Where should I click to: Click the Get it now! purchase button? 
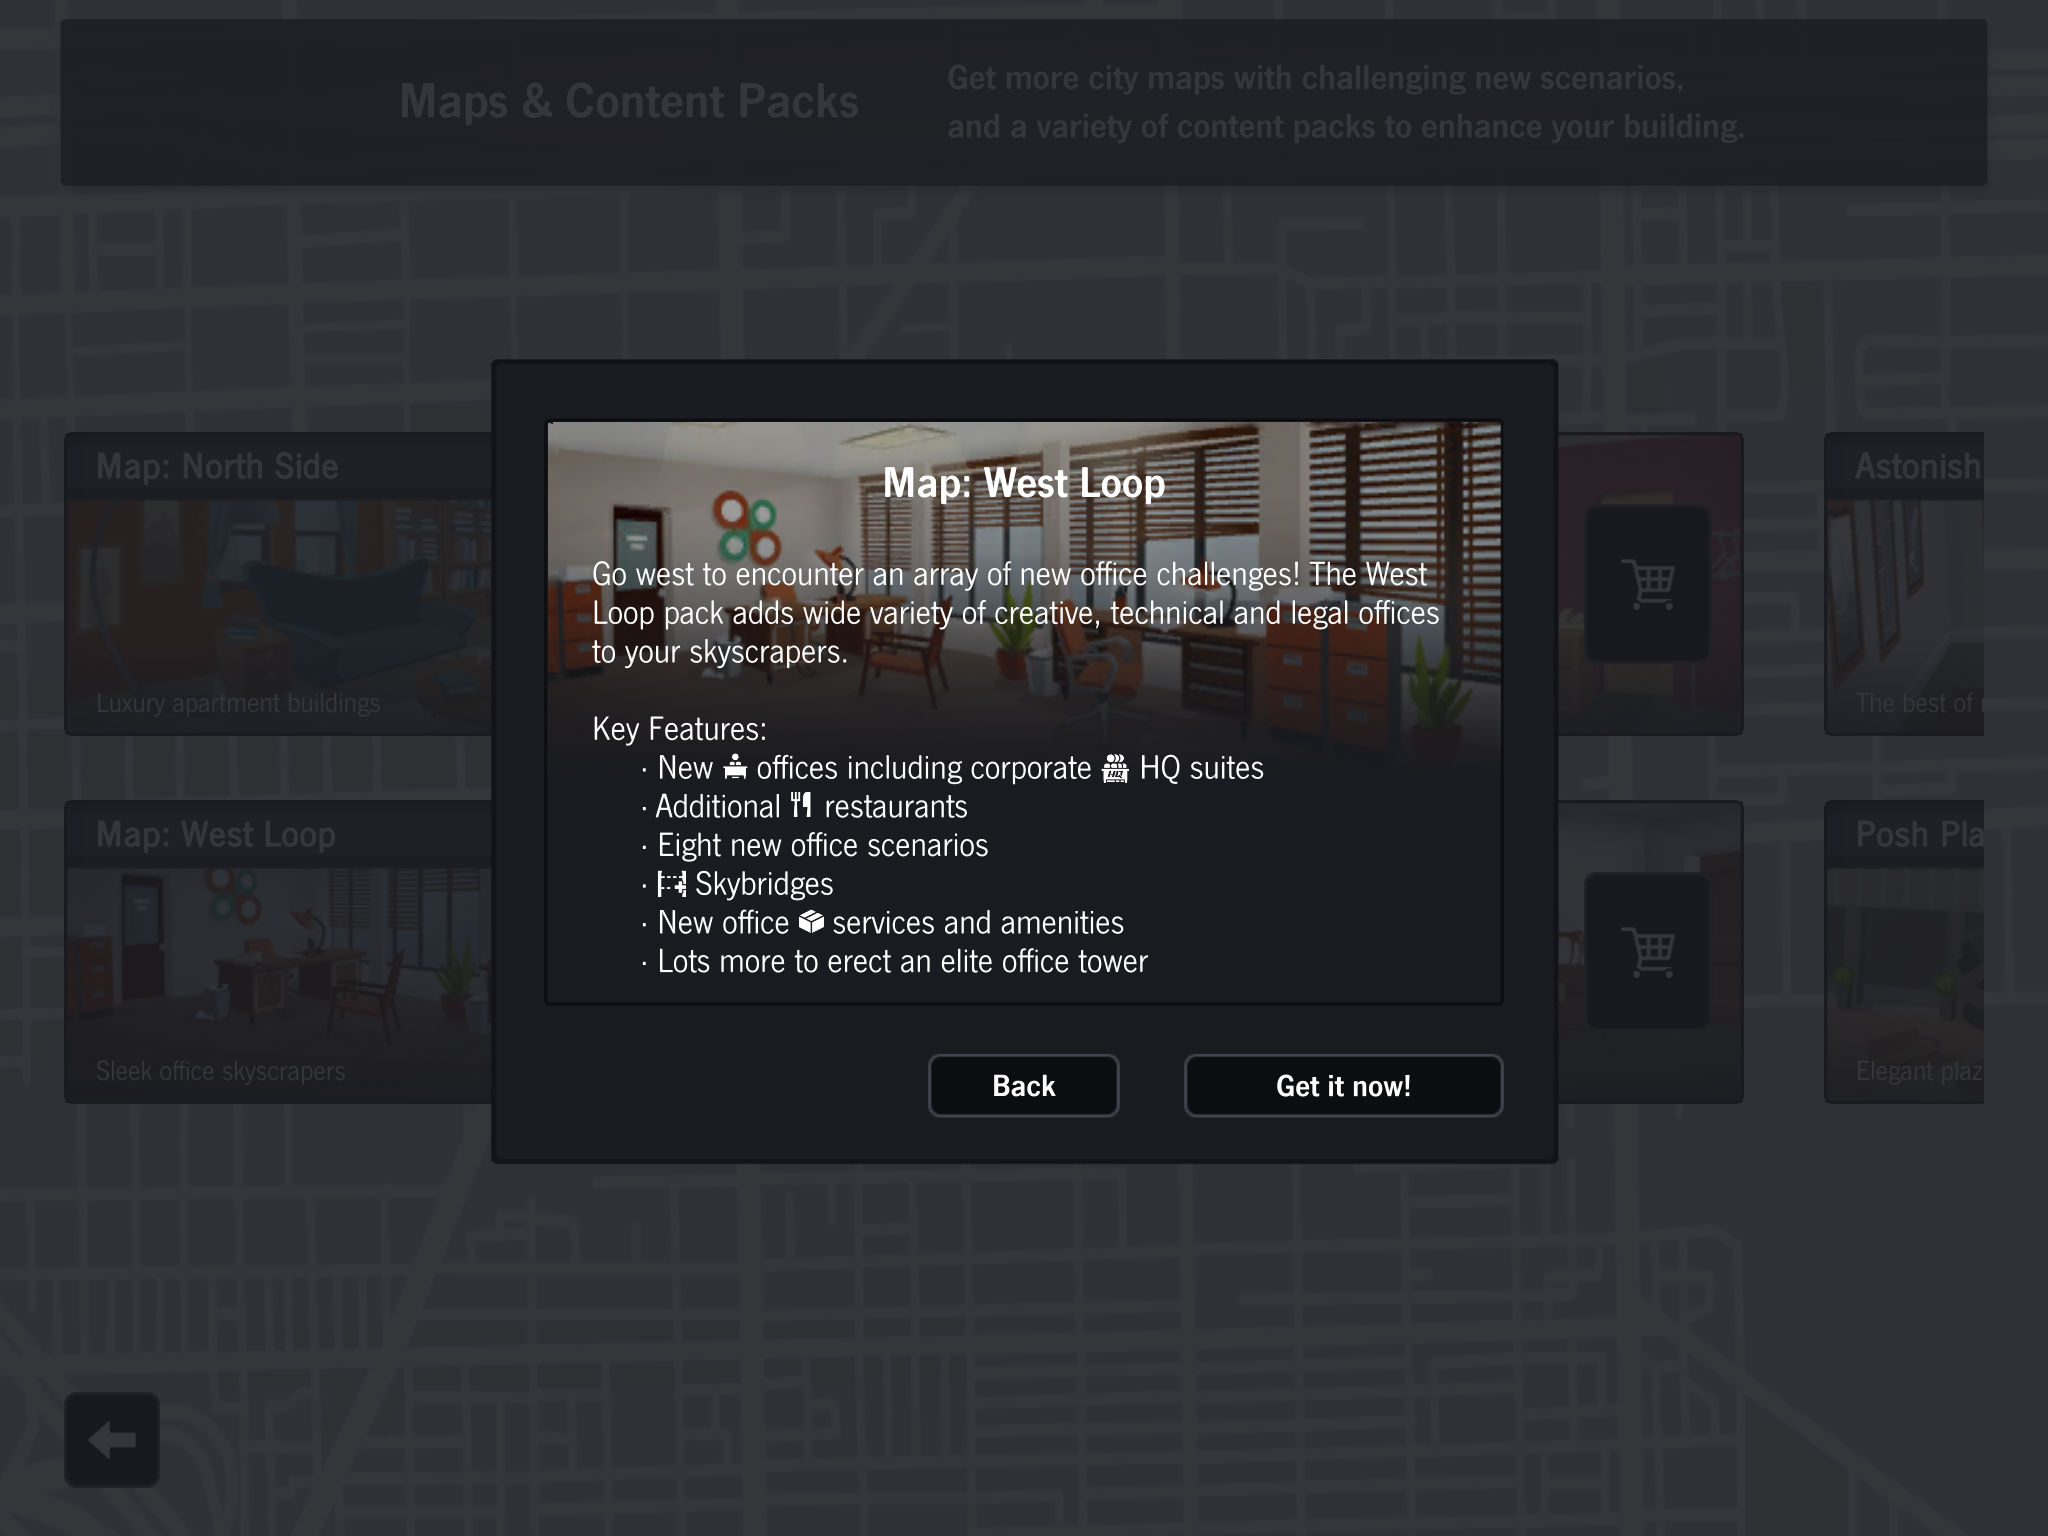(1342, 1083)
